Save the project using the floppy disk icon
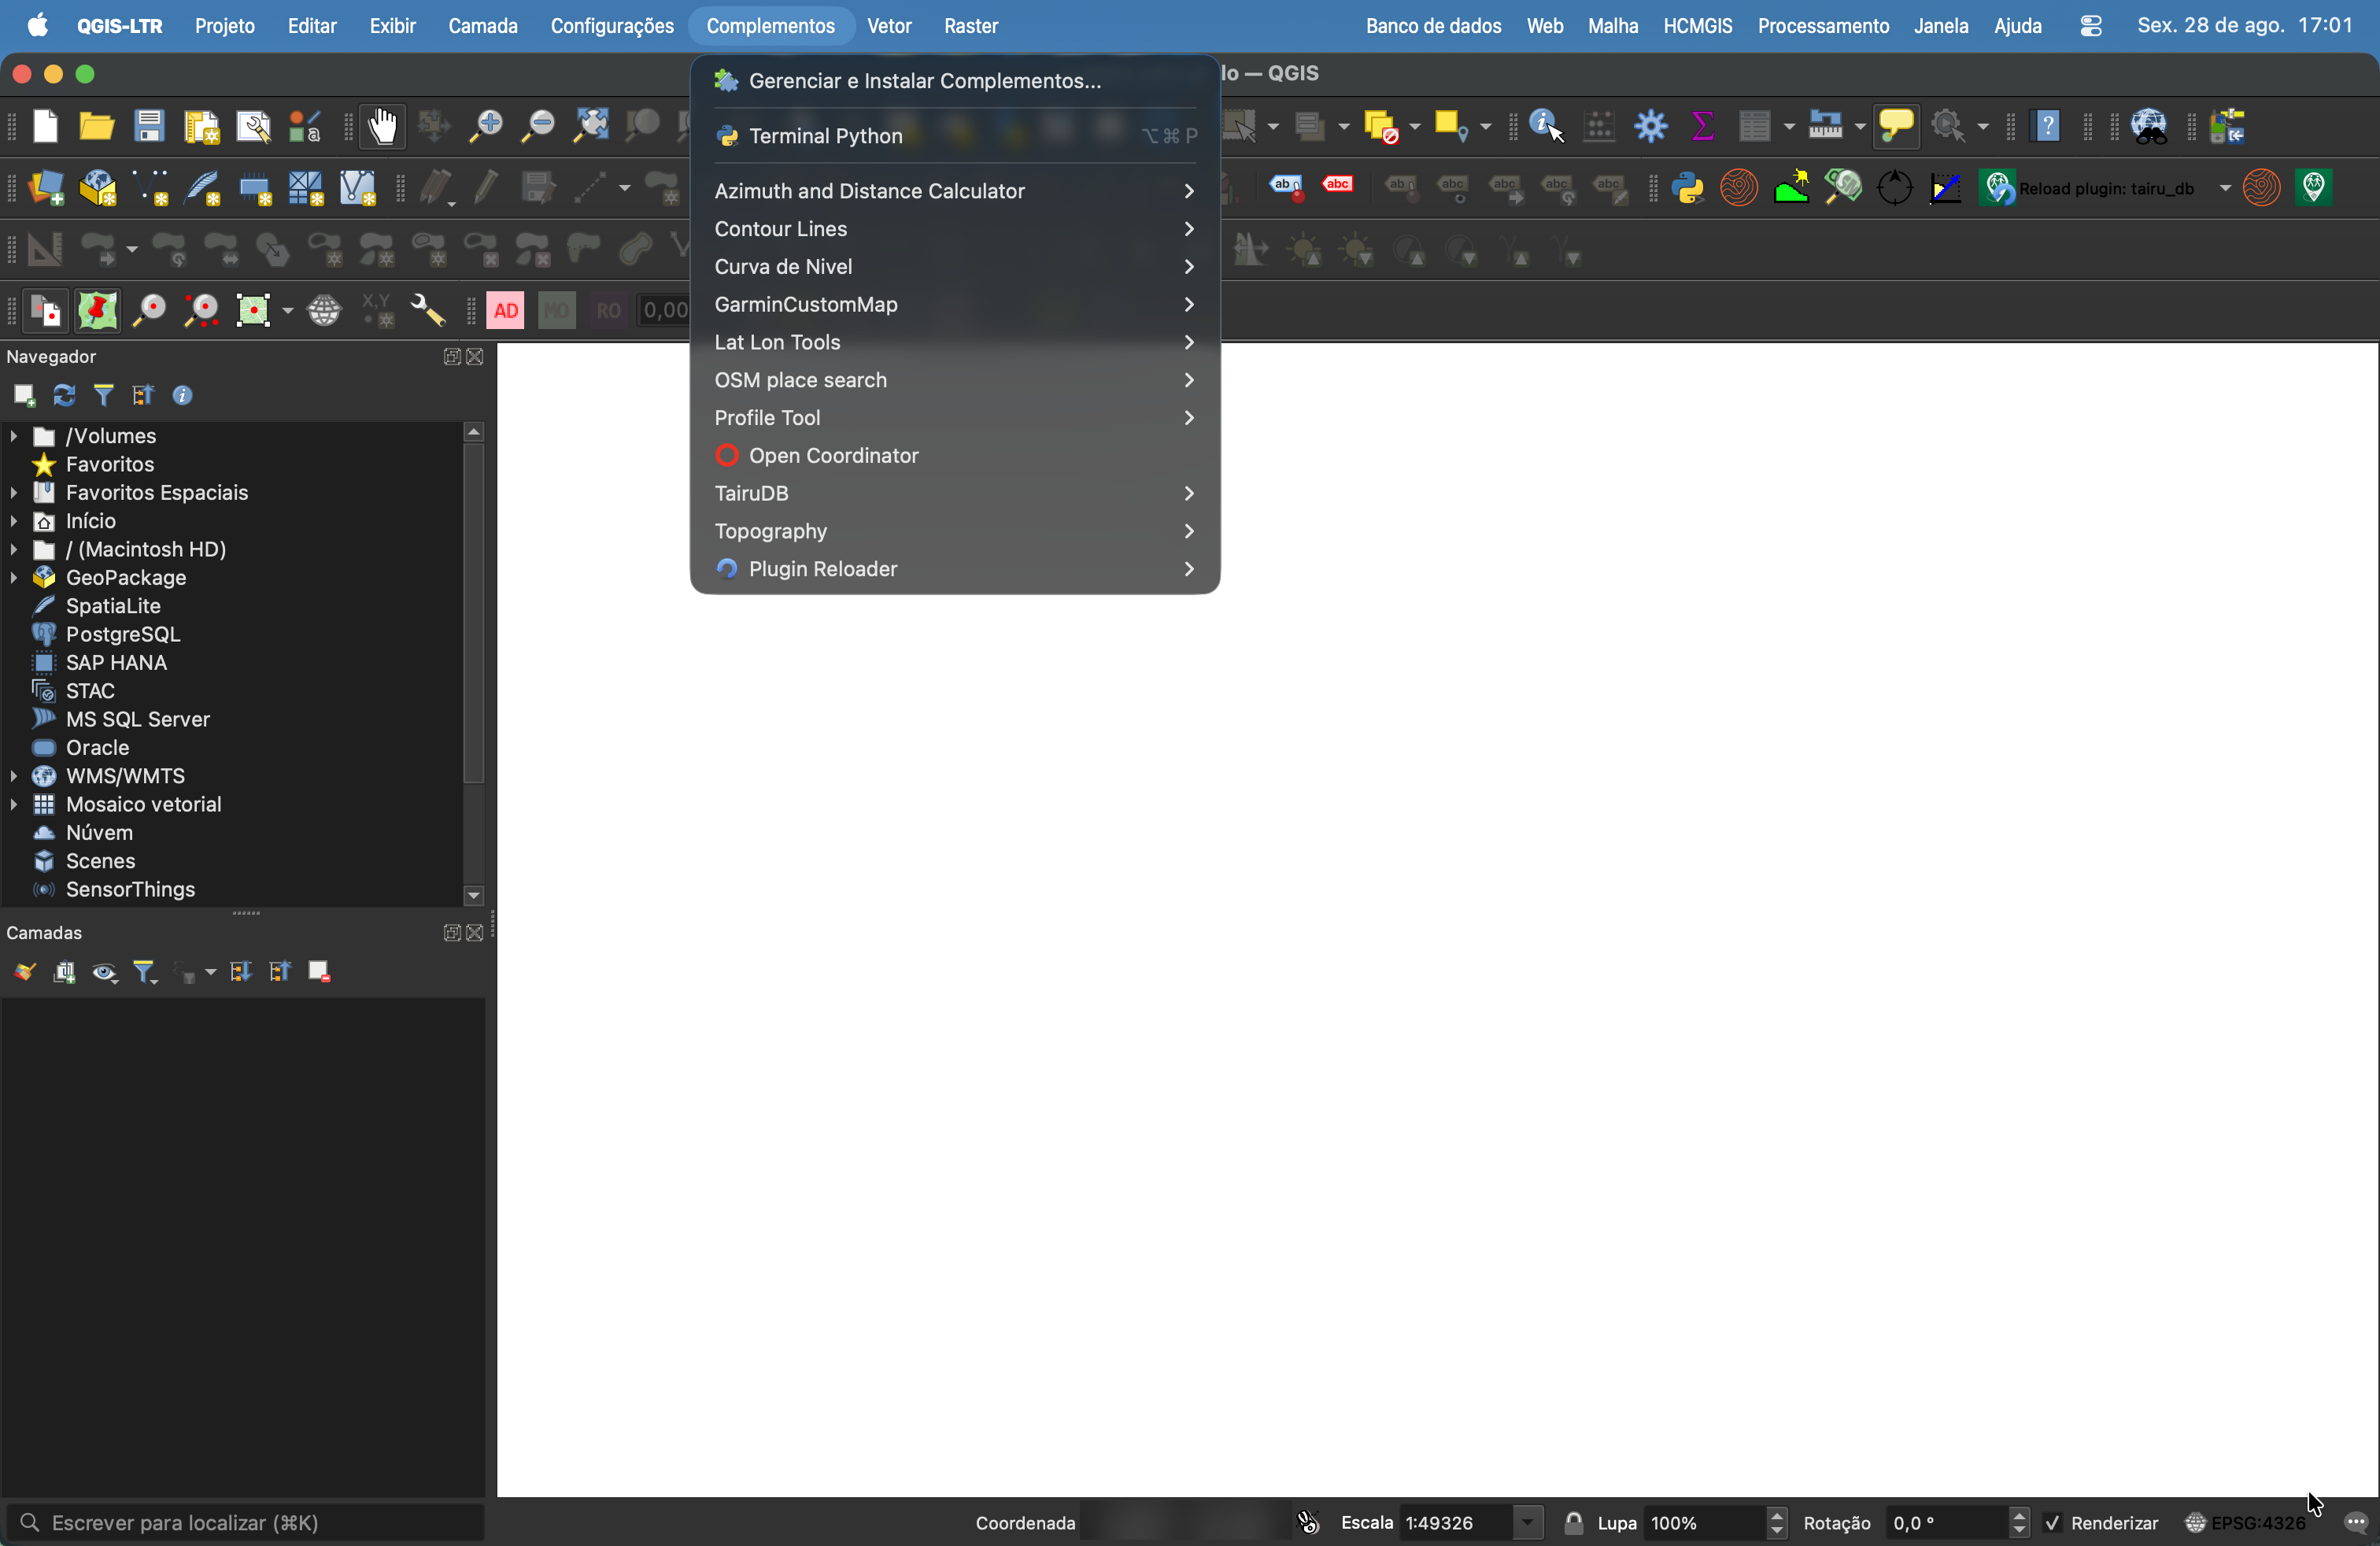Image resolution: width=2380 pixels, height=1546 pixels. (149, 126)
